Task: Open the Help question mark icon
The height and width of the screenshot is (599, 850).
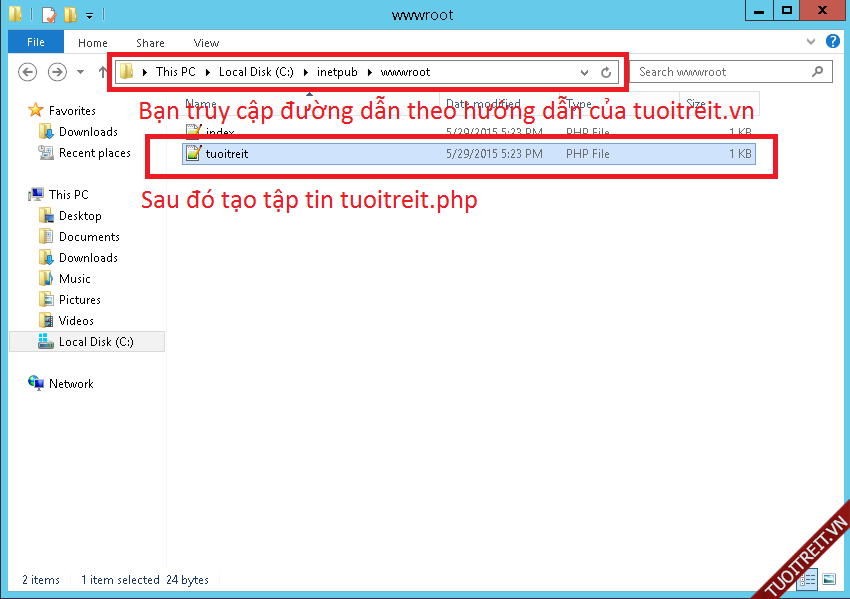Action: click(x=833, y=43)
